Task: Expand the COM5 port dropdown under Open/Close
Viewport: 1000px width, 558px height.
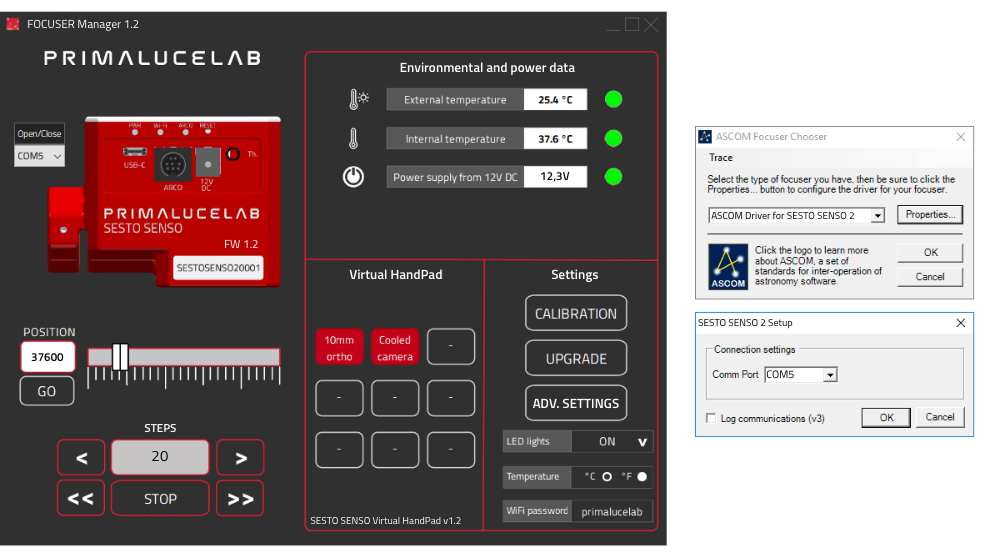Action: (39, 156)
